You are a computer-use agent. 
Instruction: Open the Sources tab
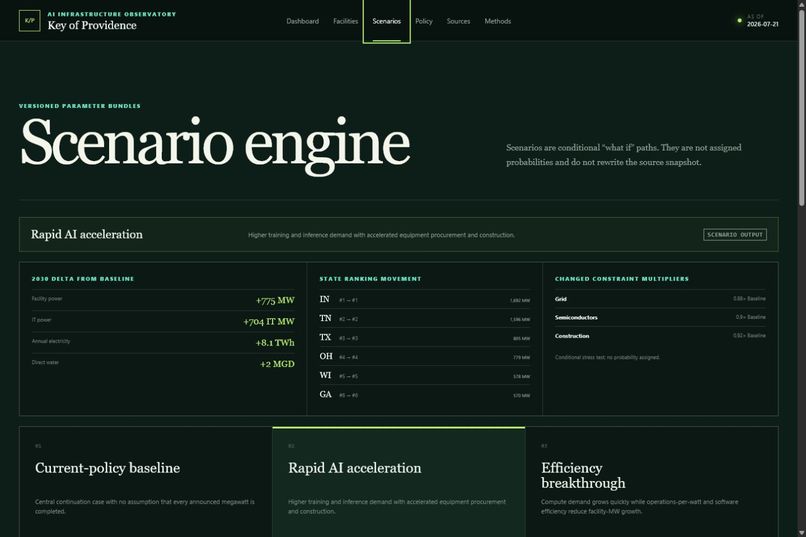pyautogui.click(x=458, y=21)
